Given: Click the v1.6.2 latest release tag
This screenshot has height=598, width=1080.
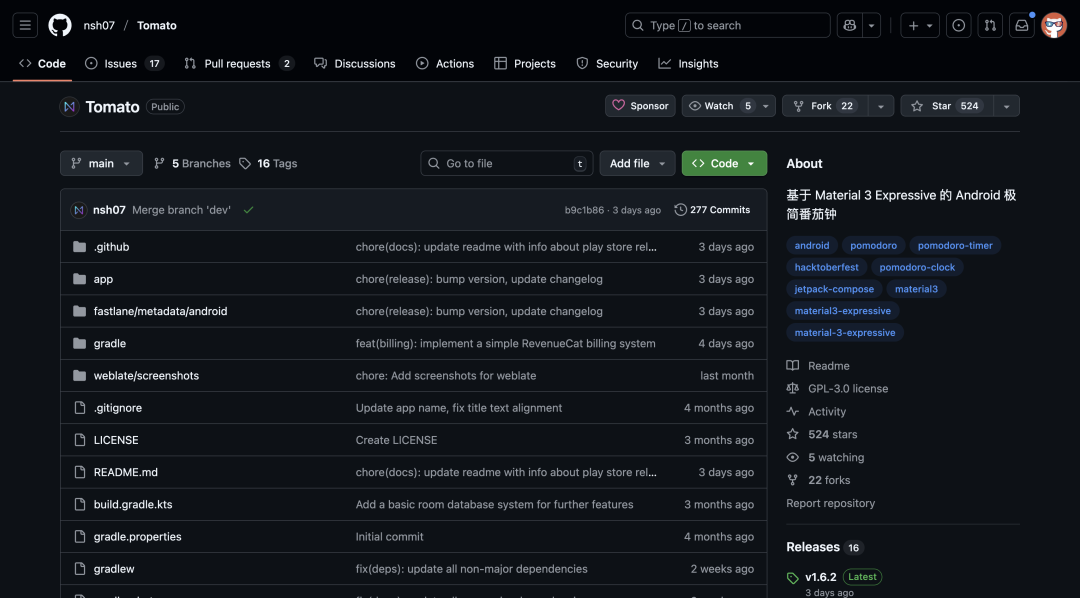Looking at the screenshot, I should (820, 577).
